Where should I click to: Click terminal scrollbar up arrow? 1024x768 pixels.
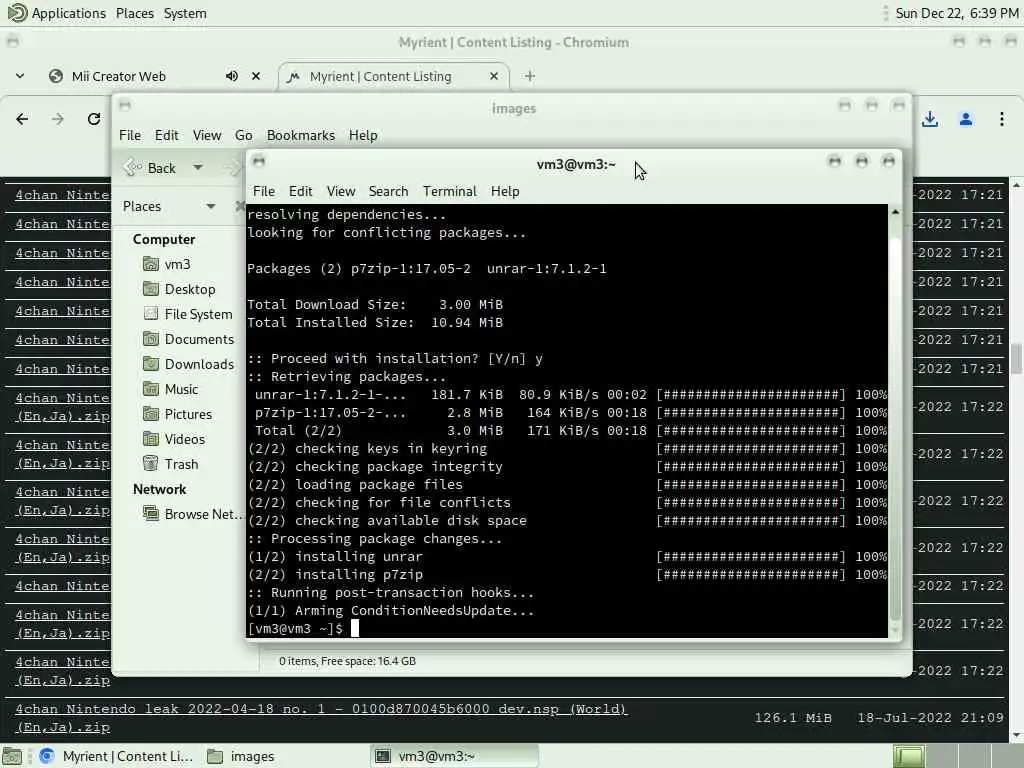tap(895, 212)
